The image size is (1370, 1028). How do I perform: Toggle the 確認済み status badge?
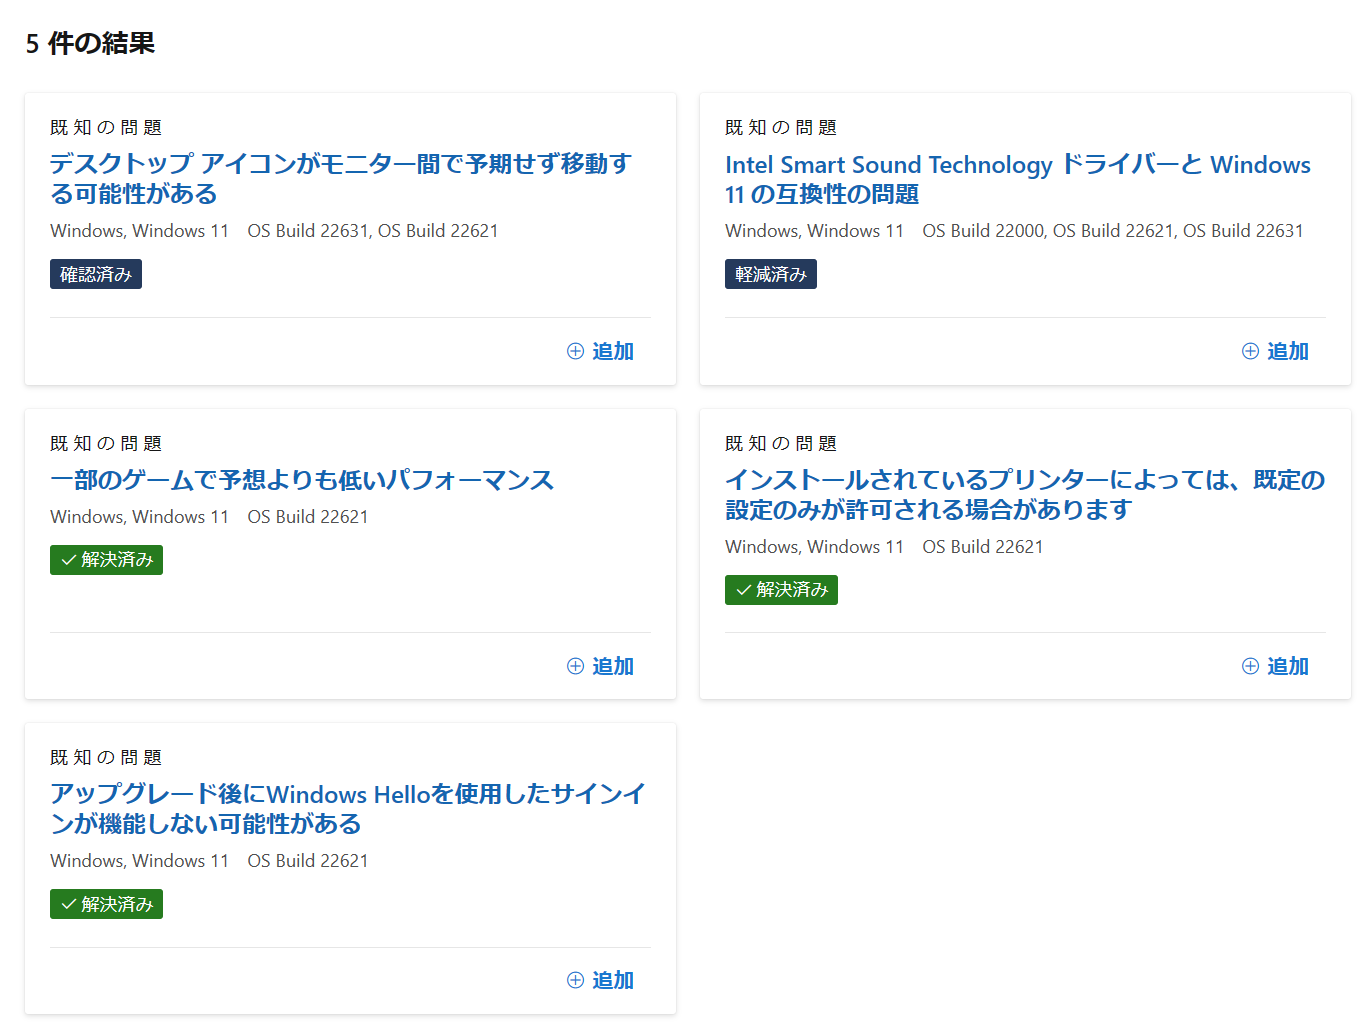click(x=96, y=273)
